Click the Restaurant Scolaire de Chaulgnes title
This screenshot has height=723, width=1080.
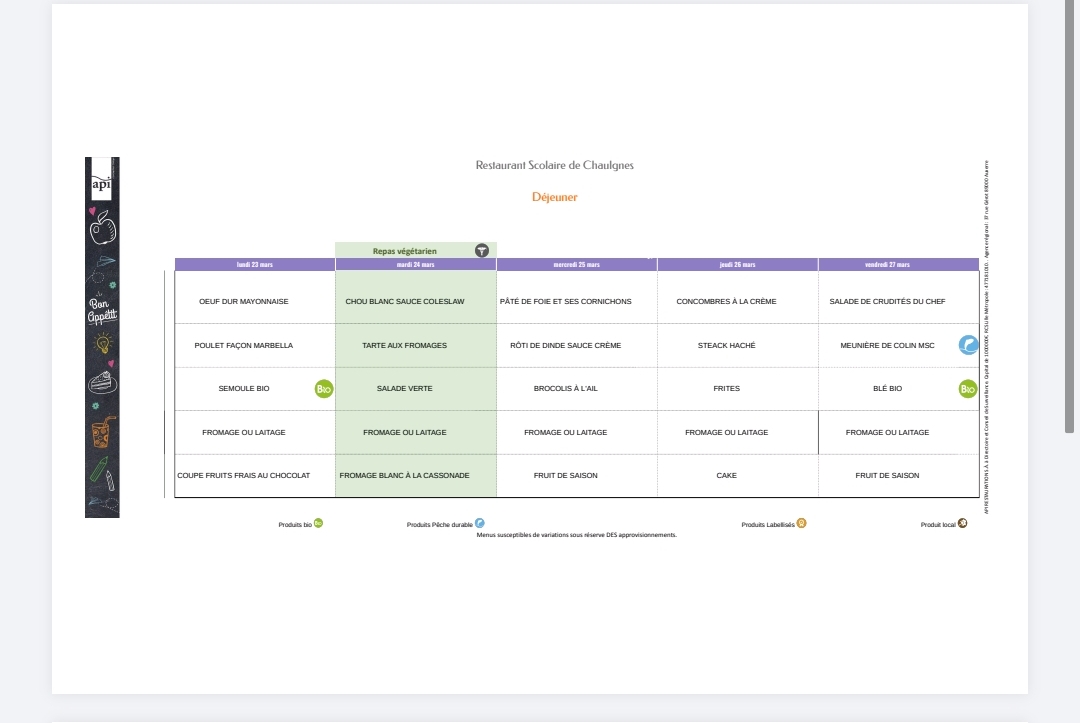pyautogui.click(x=554, y=165)
